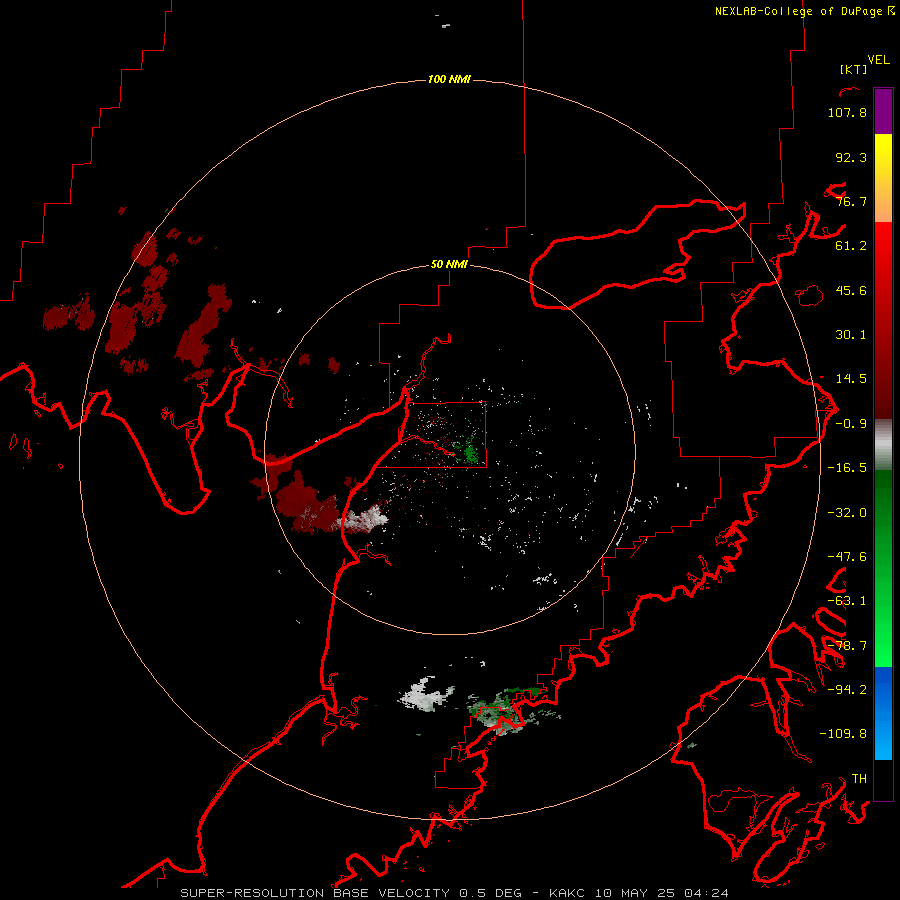900x900 pixels.
Task: Click the [KT] units label
Action: (854, 69)
